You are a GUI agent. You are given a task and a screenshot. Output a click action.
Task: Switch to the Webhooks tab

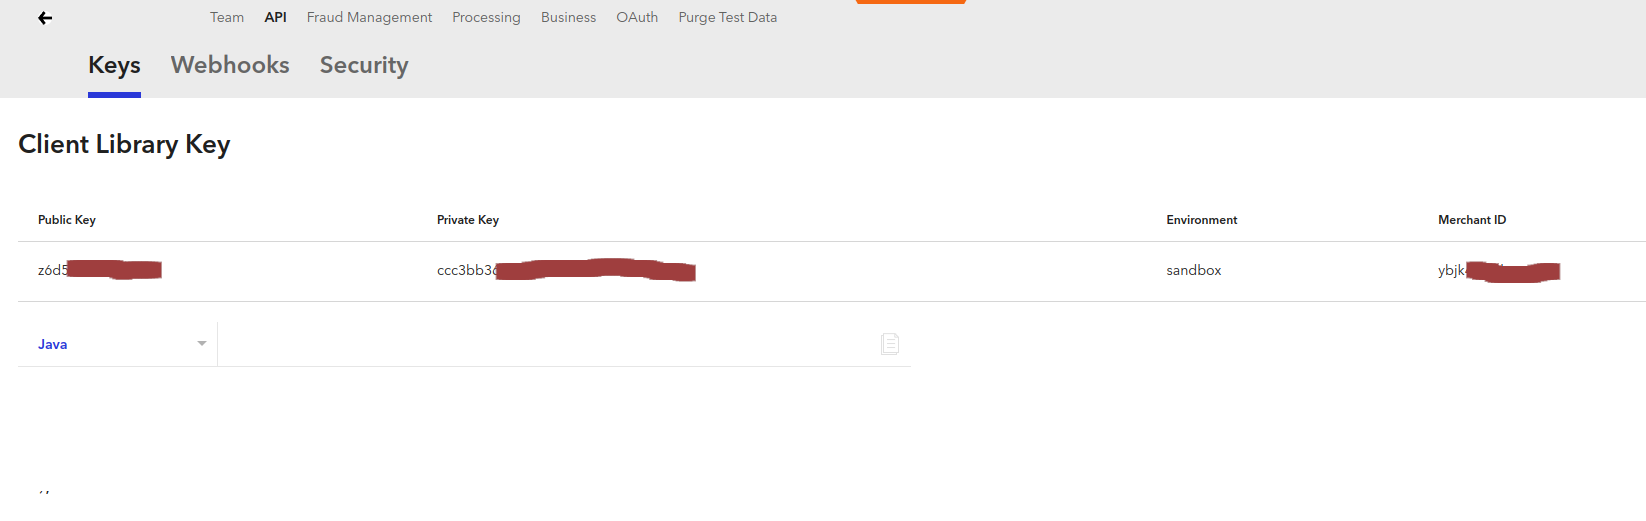[230, 65]
